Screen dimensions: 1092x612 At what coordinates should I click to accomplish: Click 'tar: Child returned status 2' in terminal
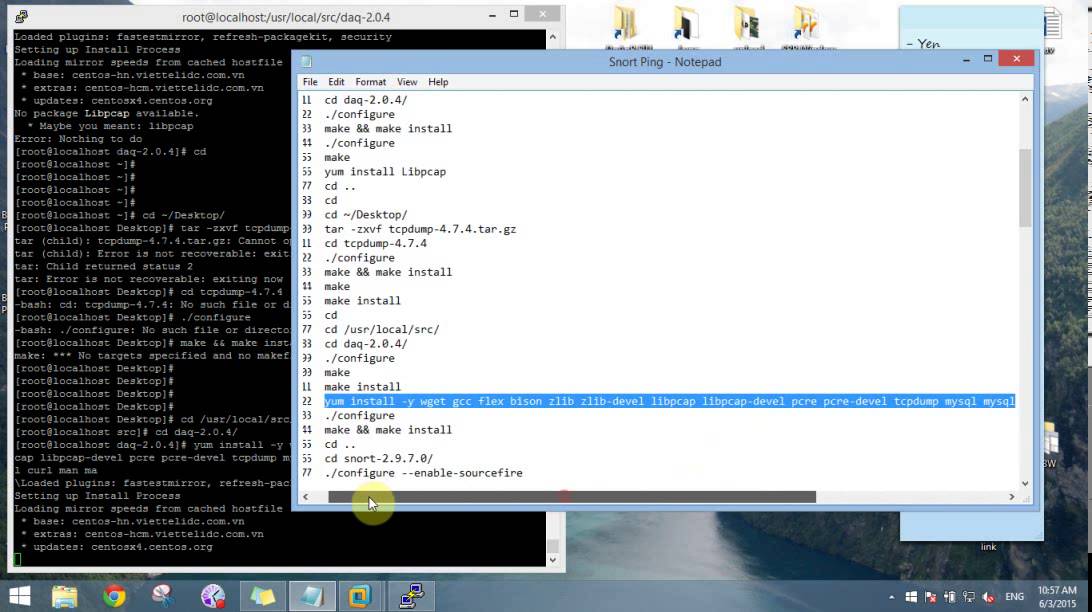pos(104,266)
